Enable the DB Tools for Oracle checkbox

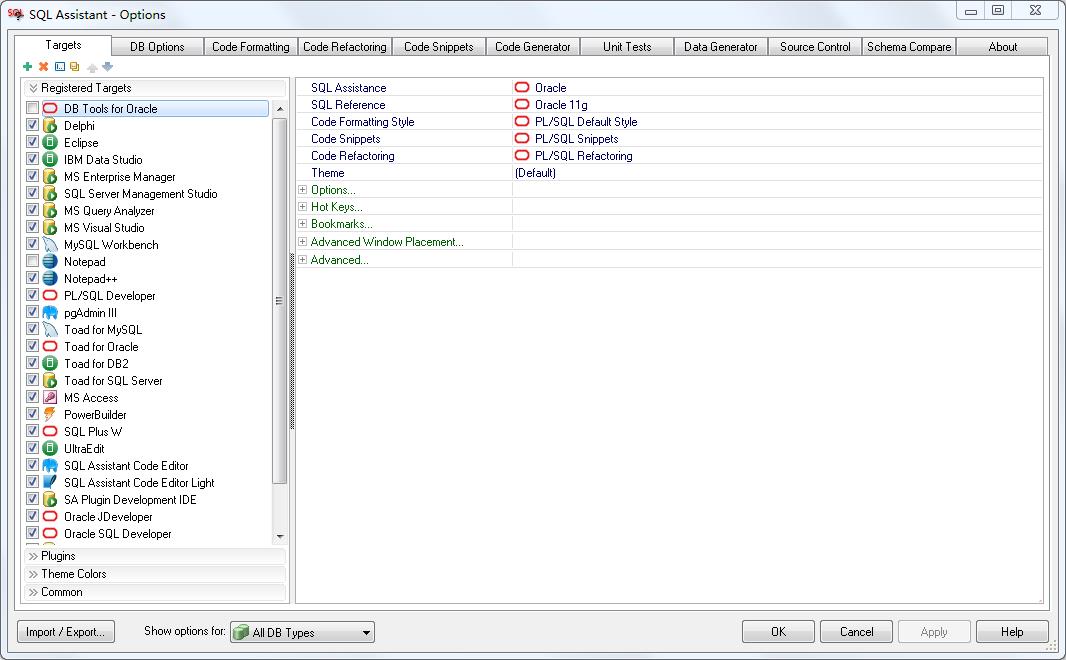(x=32, y=108)
